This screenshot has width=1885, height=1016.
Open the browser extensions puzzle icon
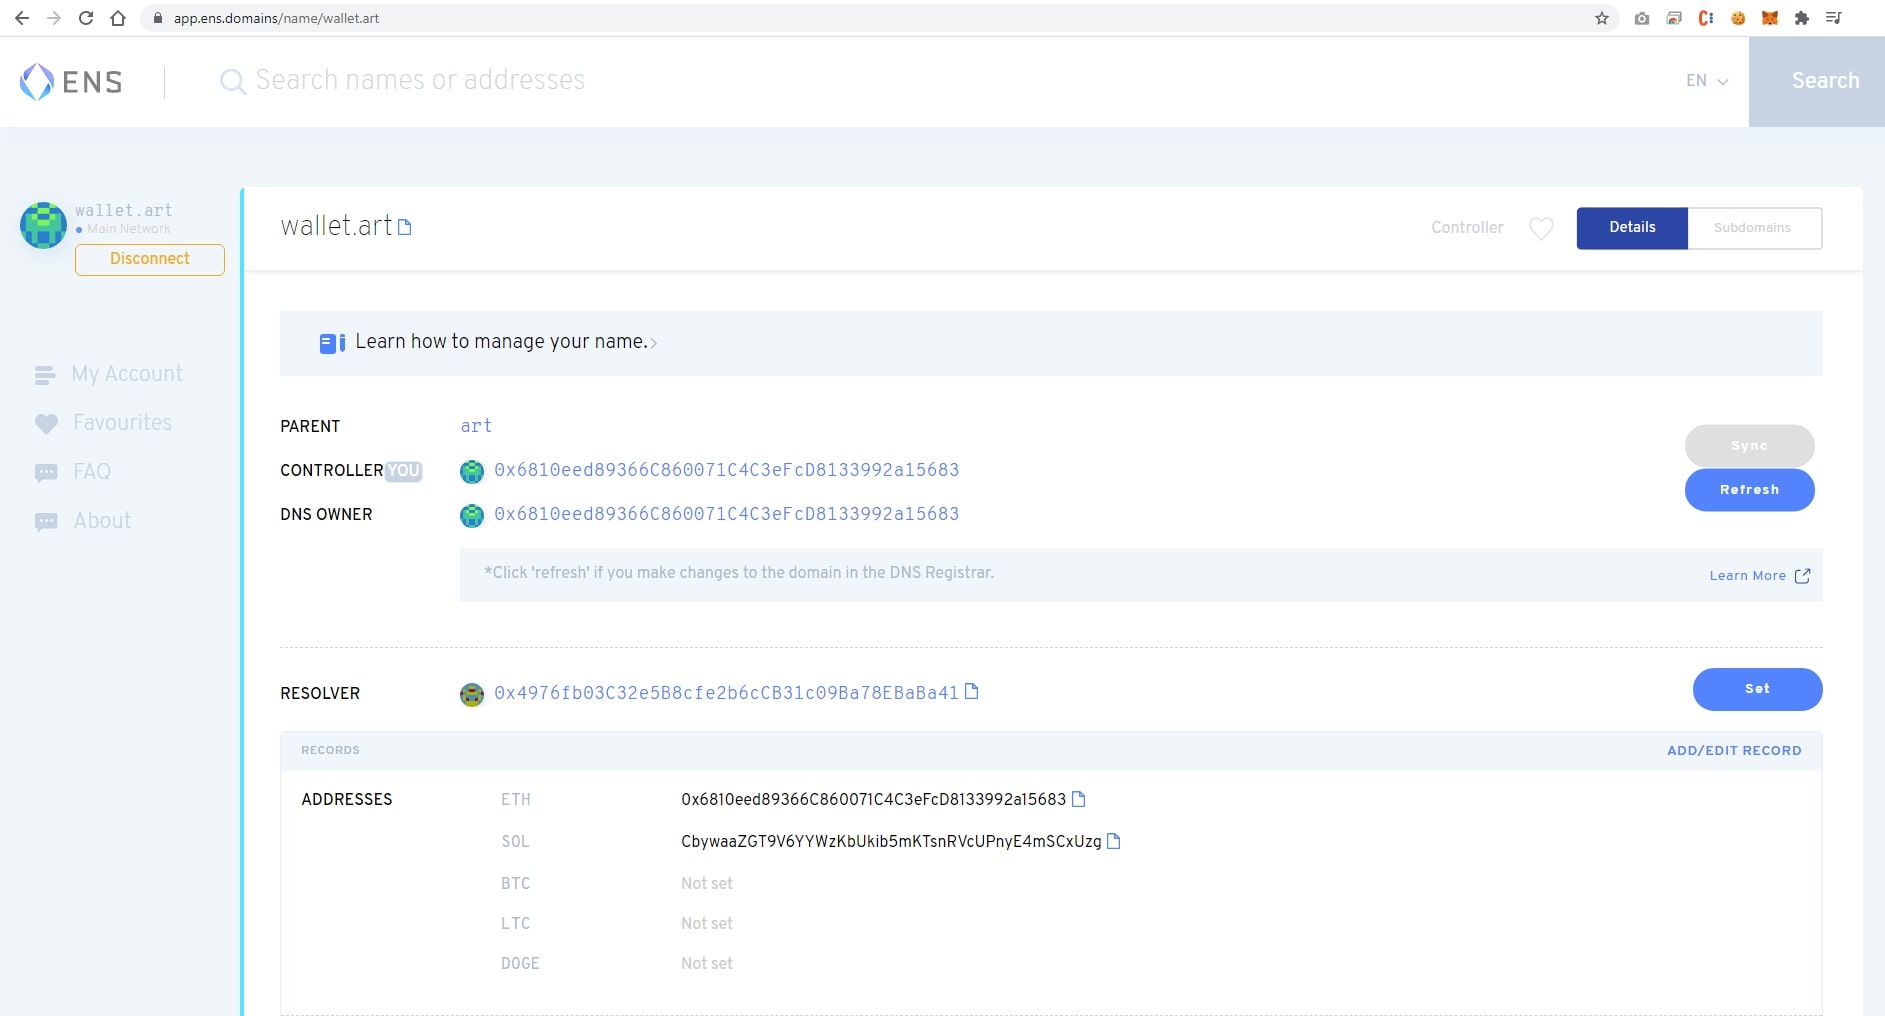[x=1802, y=18]
